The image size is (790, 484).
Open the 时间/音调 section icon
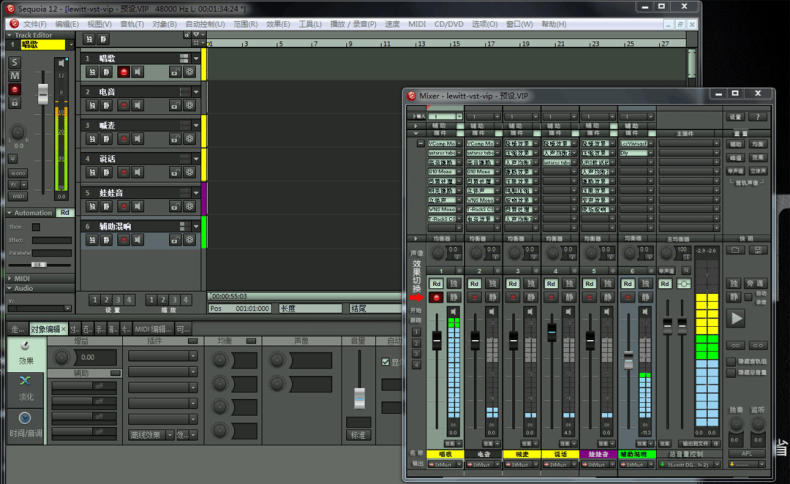click(x=25, y=418)
